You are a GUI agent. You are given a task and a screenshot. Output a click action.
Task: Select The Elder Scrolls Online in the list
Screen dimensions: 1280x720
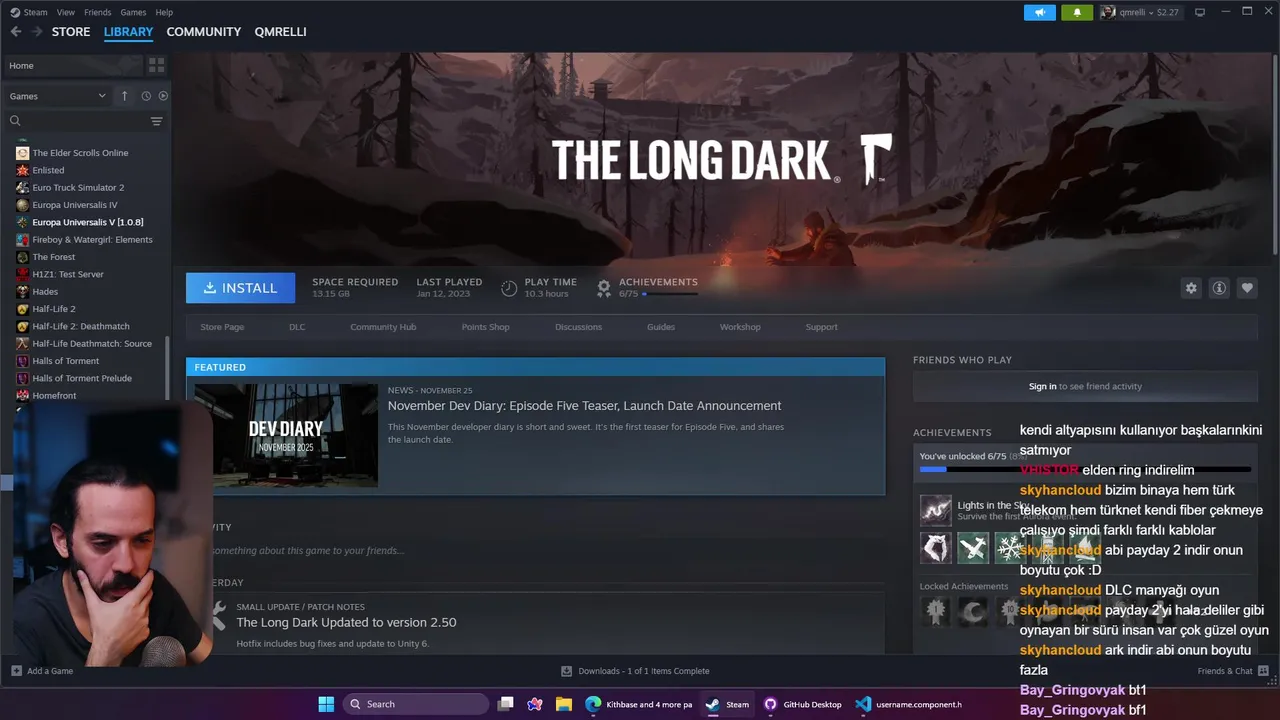(x=80, y=153)
